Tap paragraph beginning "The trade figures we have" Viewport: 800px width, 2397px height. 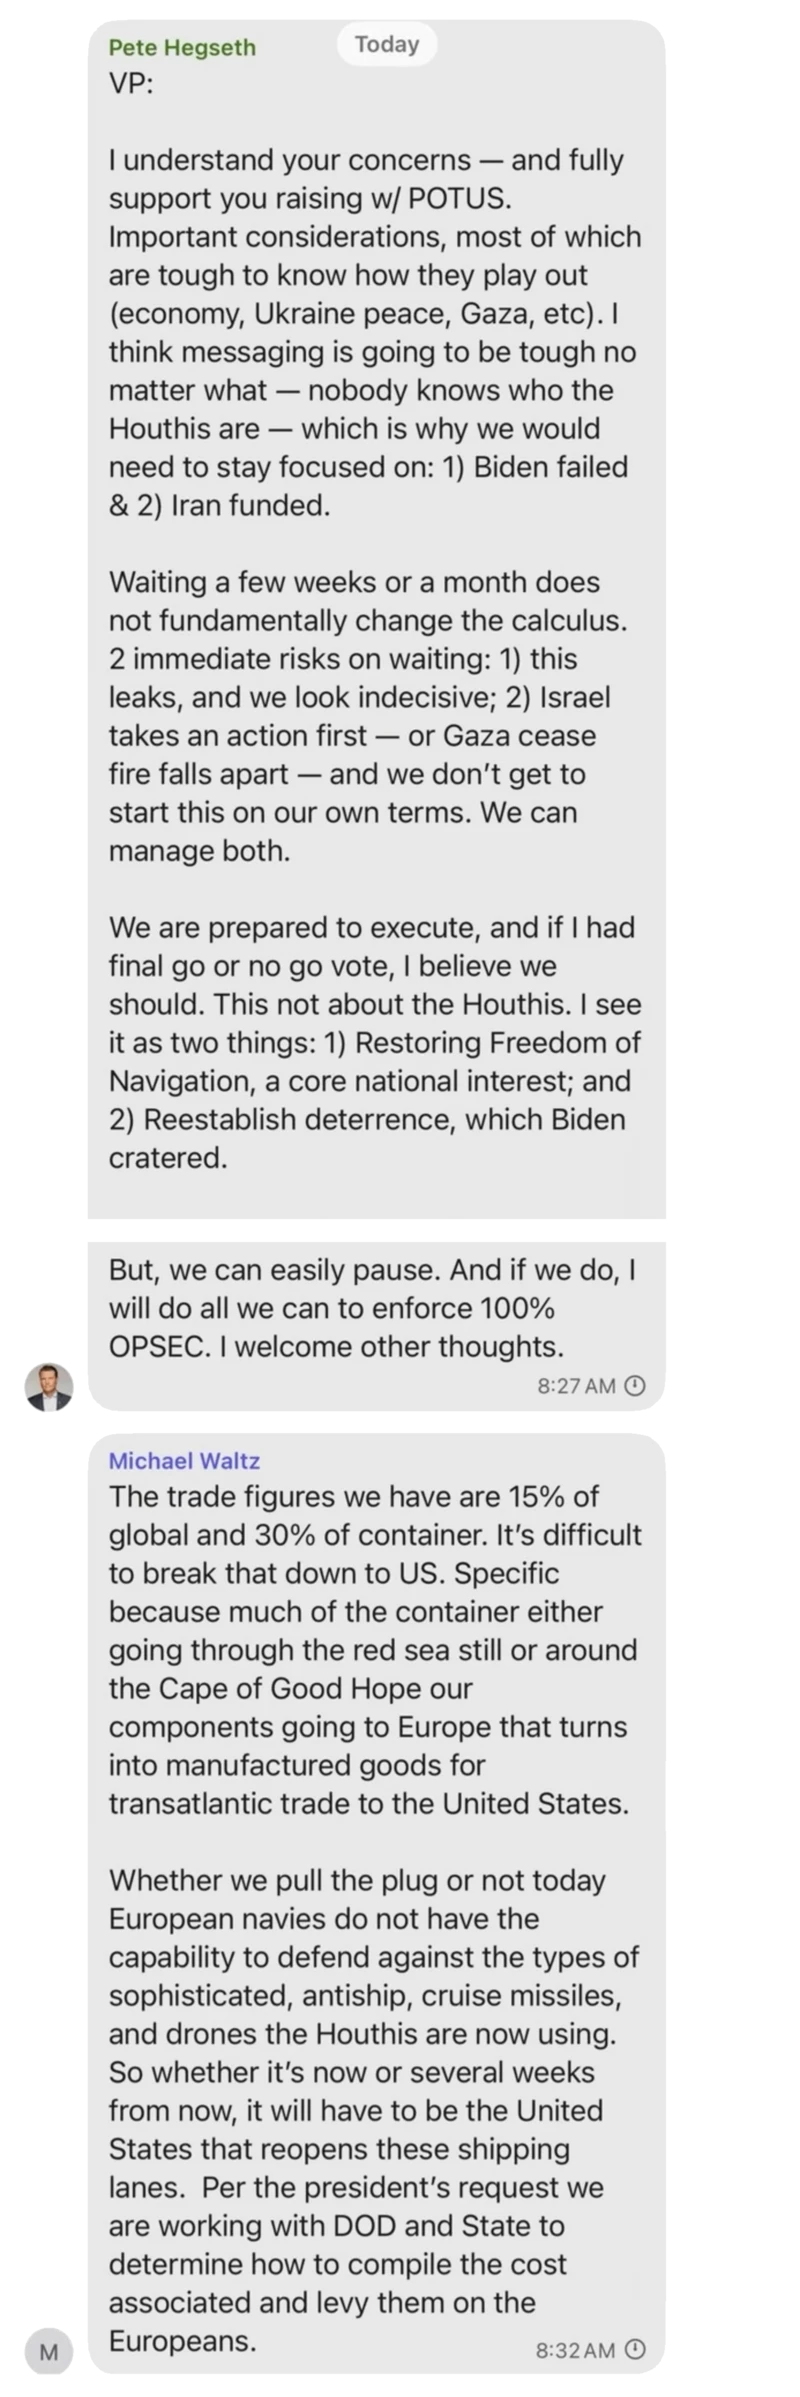pyautogui.click(x=375, y=1650)
